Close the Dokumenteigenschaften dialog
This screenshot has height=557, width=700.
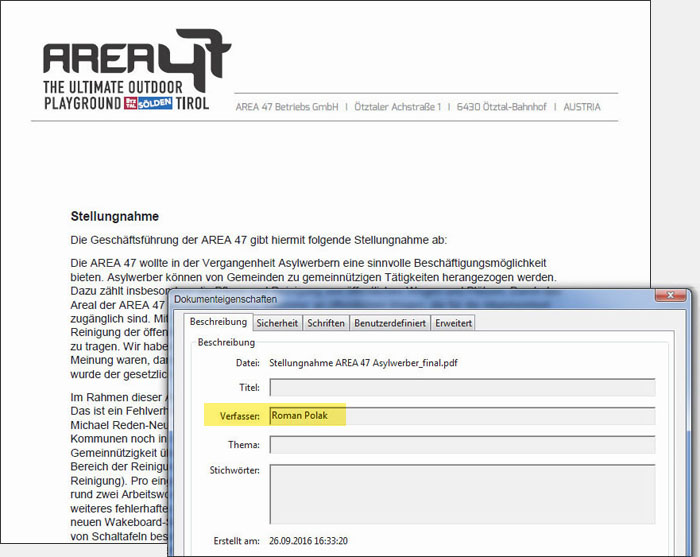point(670,295)
